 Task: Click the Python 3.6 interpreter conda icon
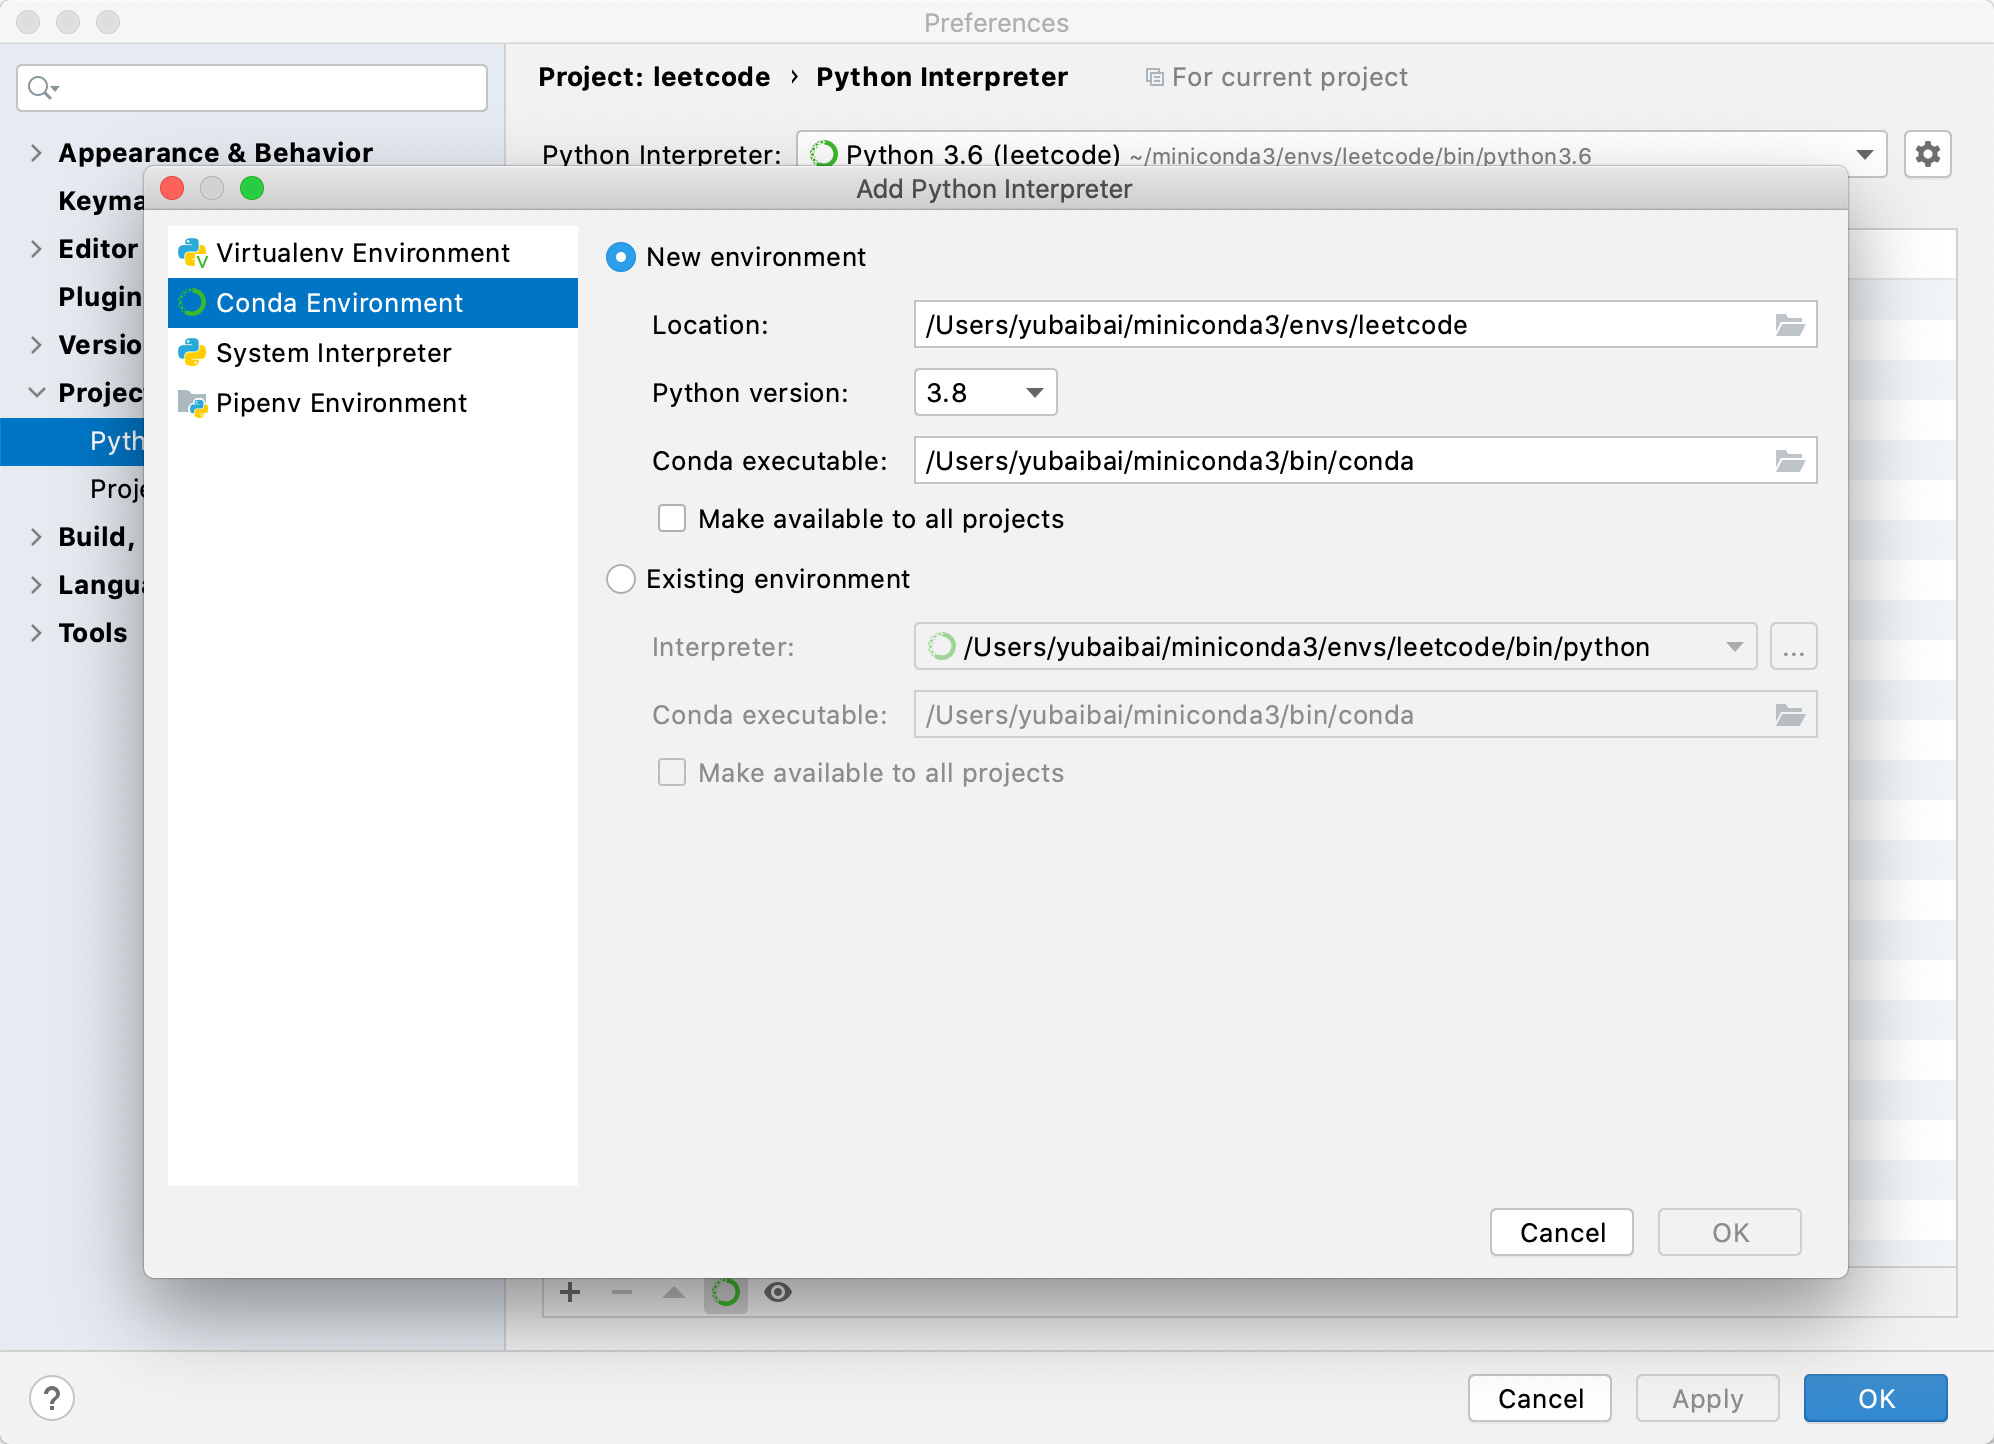[x=824, y=154]
